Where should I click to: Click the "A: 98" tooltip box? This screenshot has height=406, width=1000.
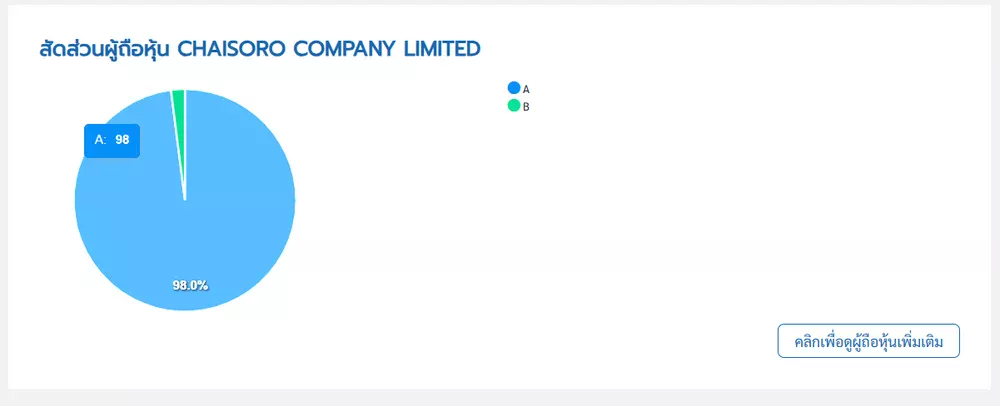pos(111,140)
